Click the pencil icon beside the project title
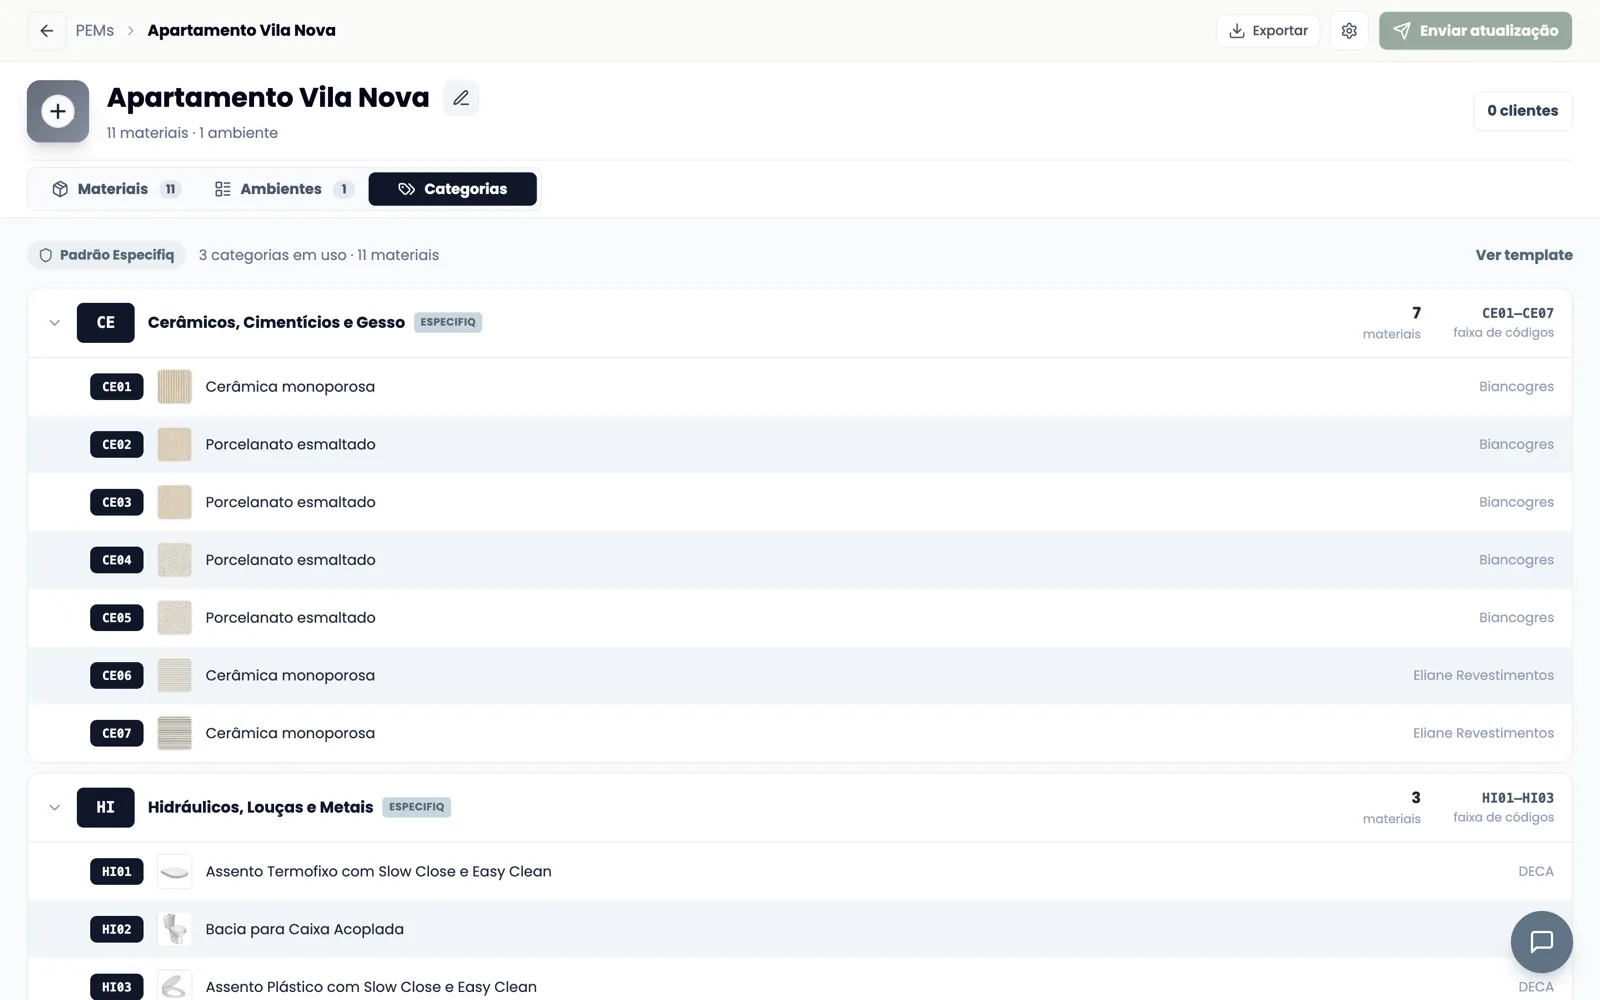1600x1000 pixels. [461, 98]
